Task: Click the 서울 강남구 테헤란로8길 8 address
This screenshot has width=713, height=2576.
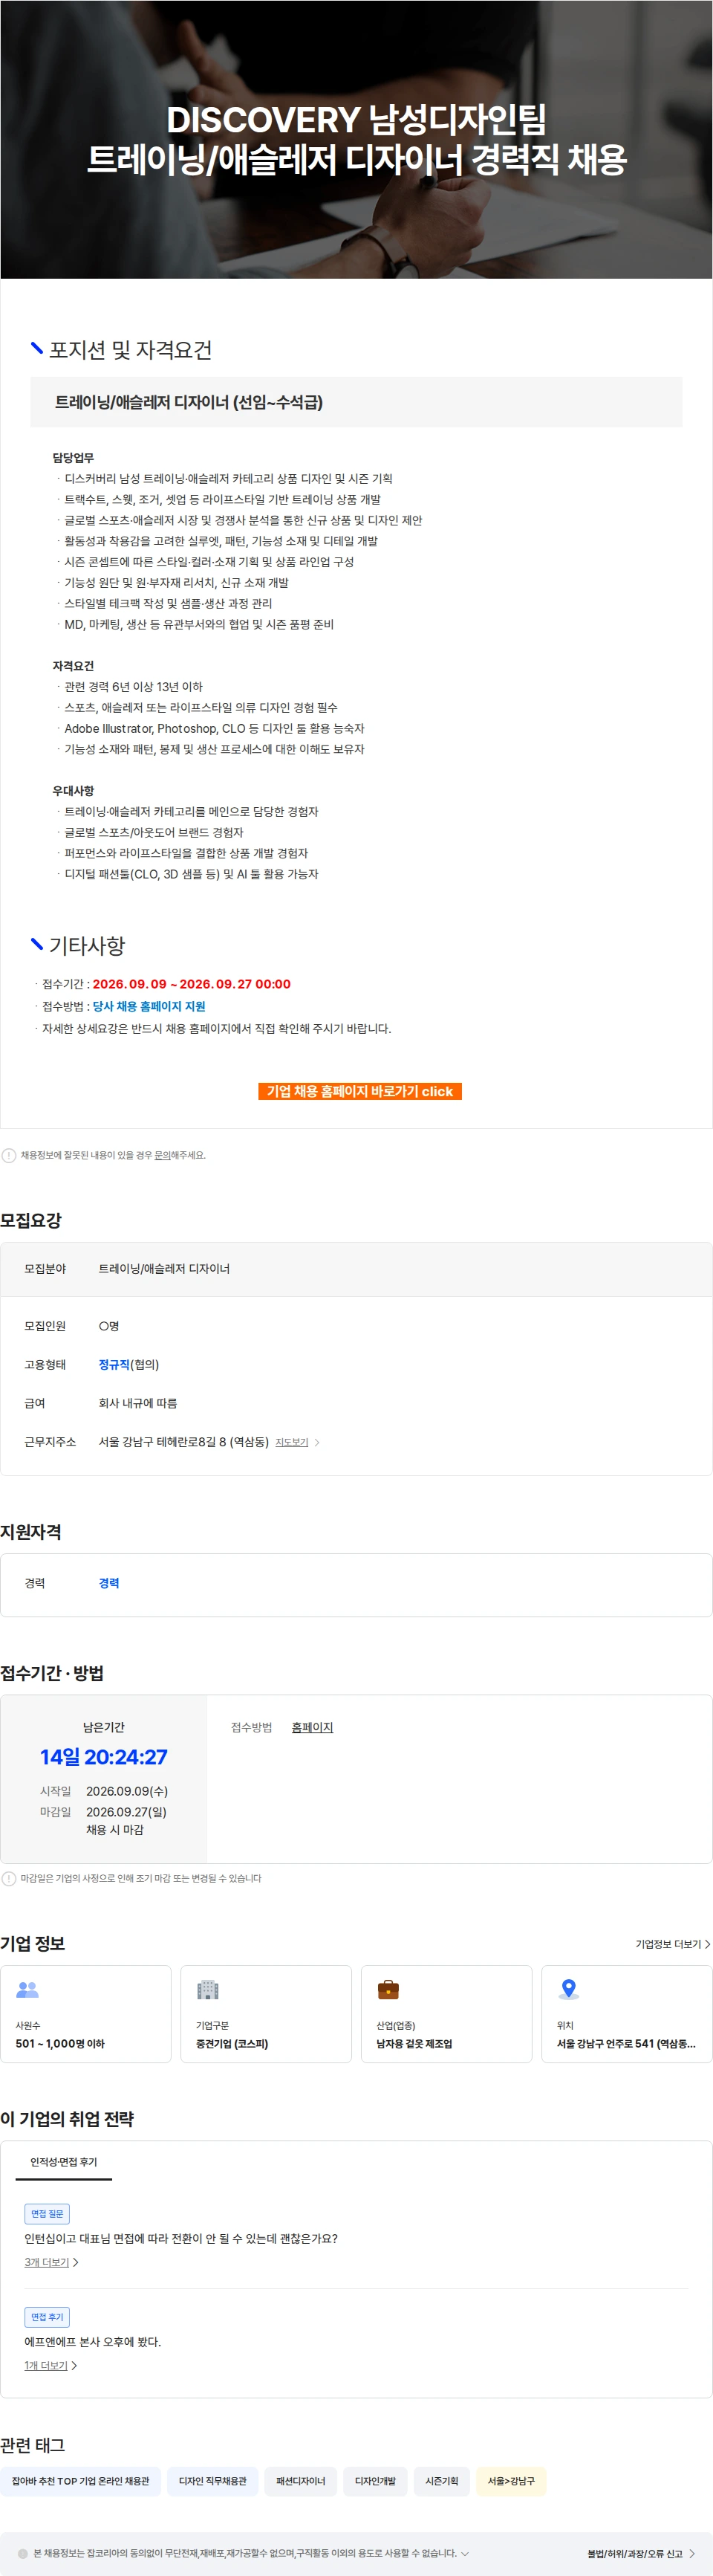Action: [x=184, y=1442]
